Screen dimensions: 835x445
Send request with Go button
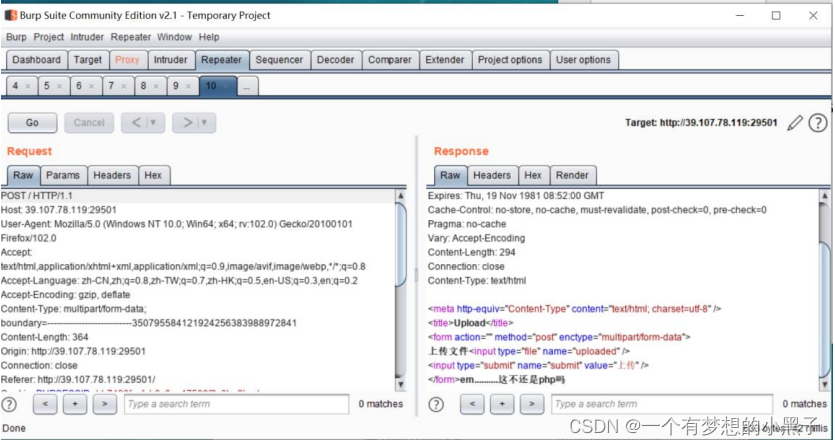coord(32,123)
